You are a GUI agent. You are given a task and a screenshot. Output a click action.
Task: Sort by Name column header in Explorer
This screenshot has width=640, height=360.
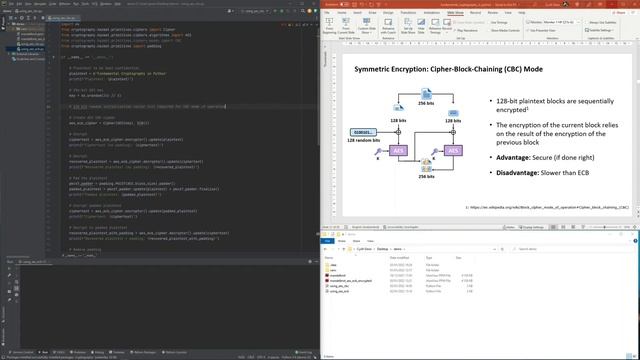click(x=329, y=258)
